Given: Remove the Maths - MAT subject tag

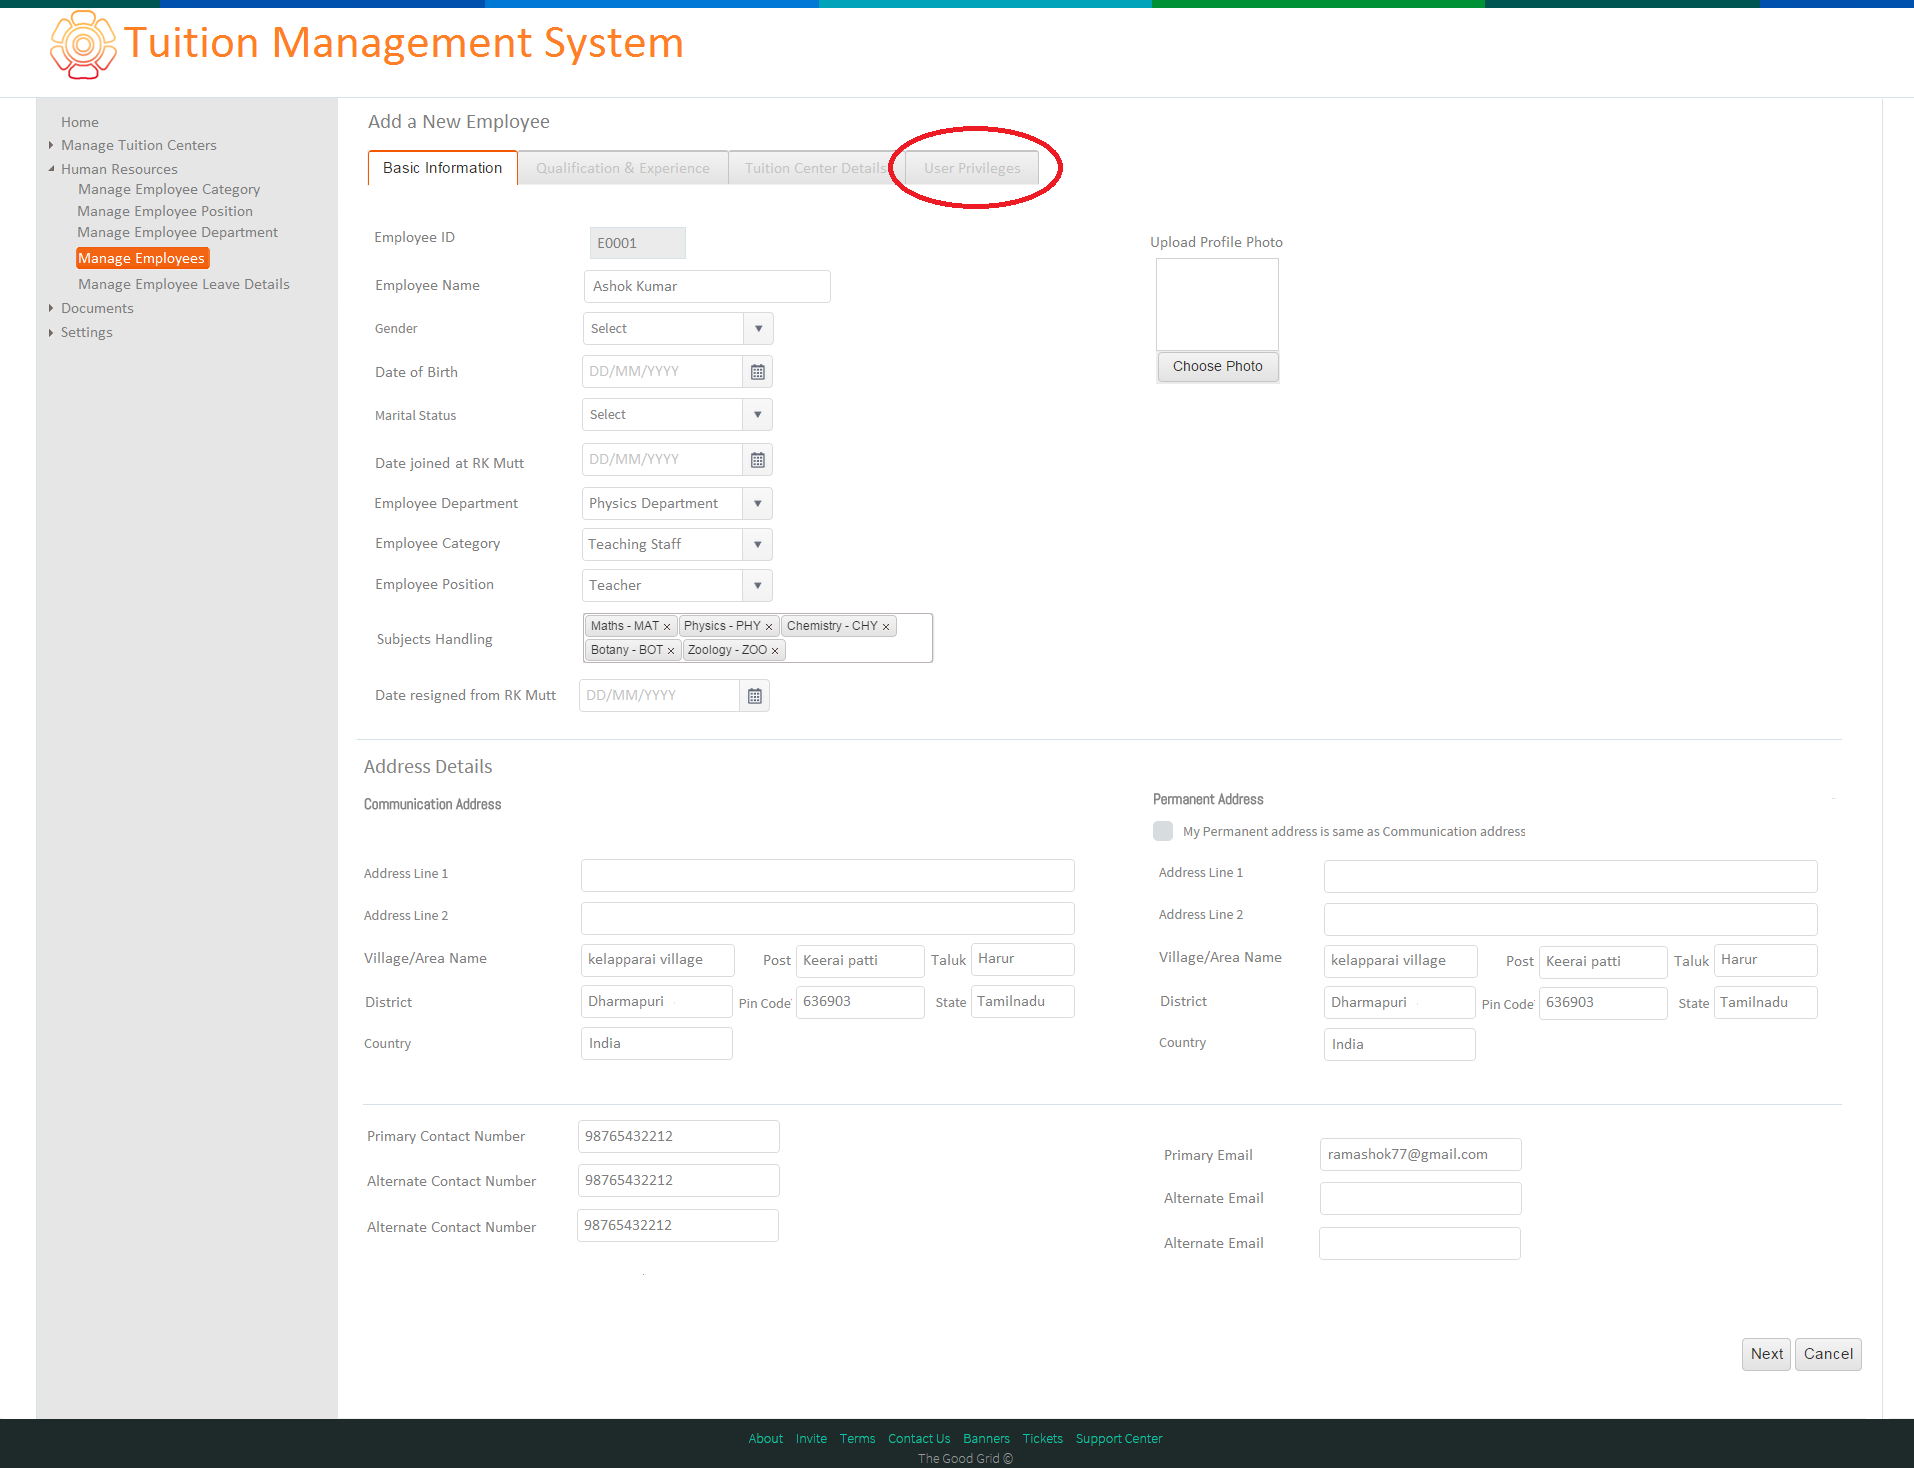Looking at the screenshot, I should pos(667,627).
